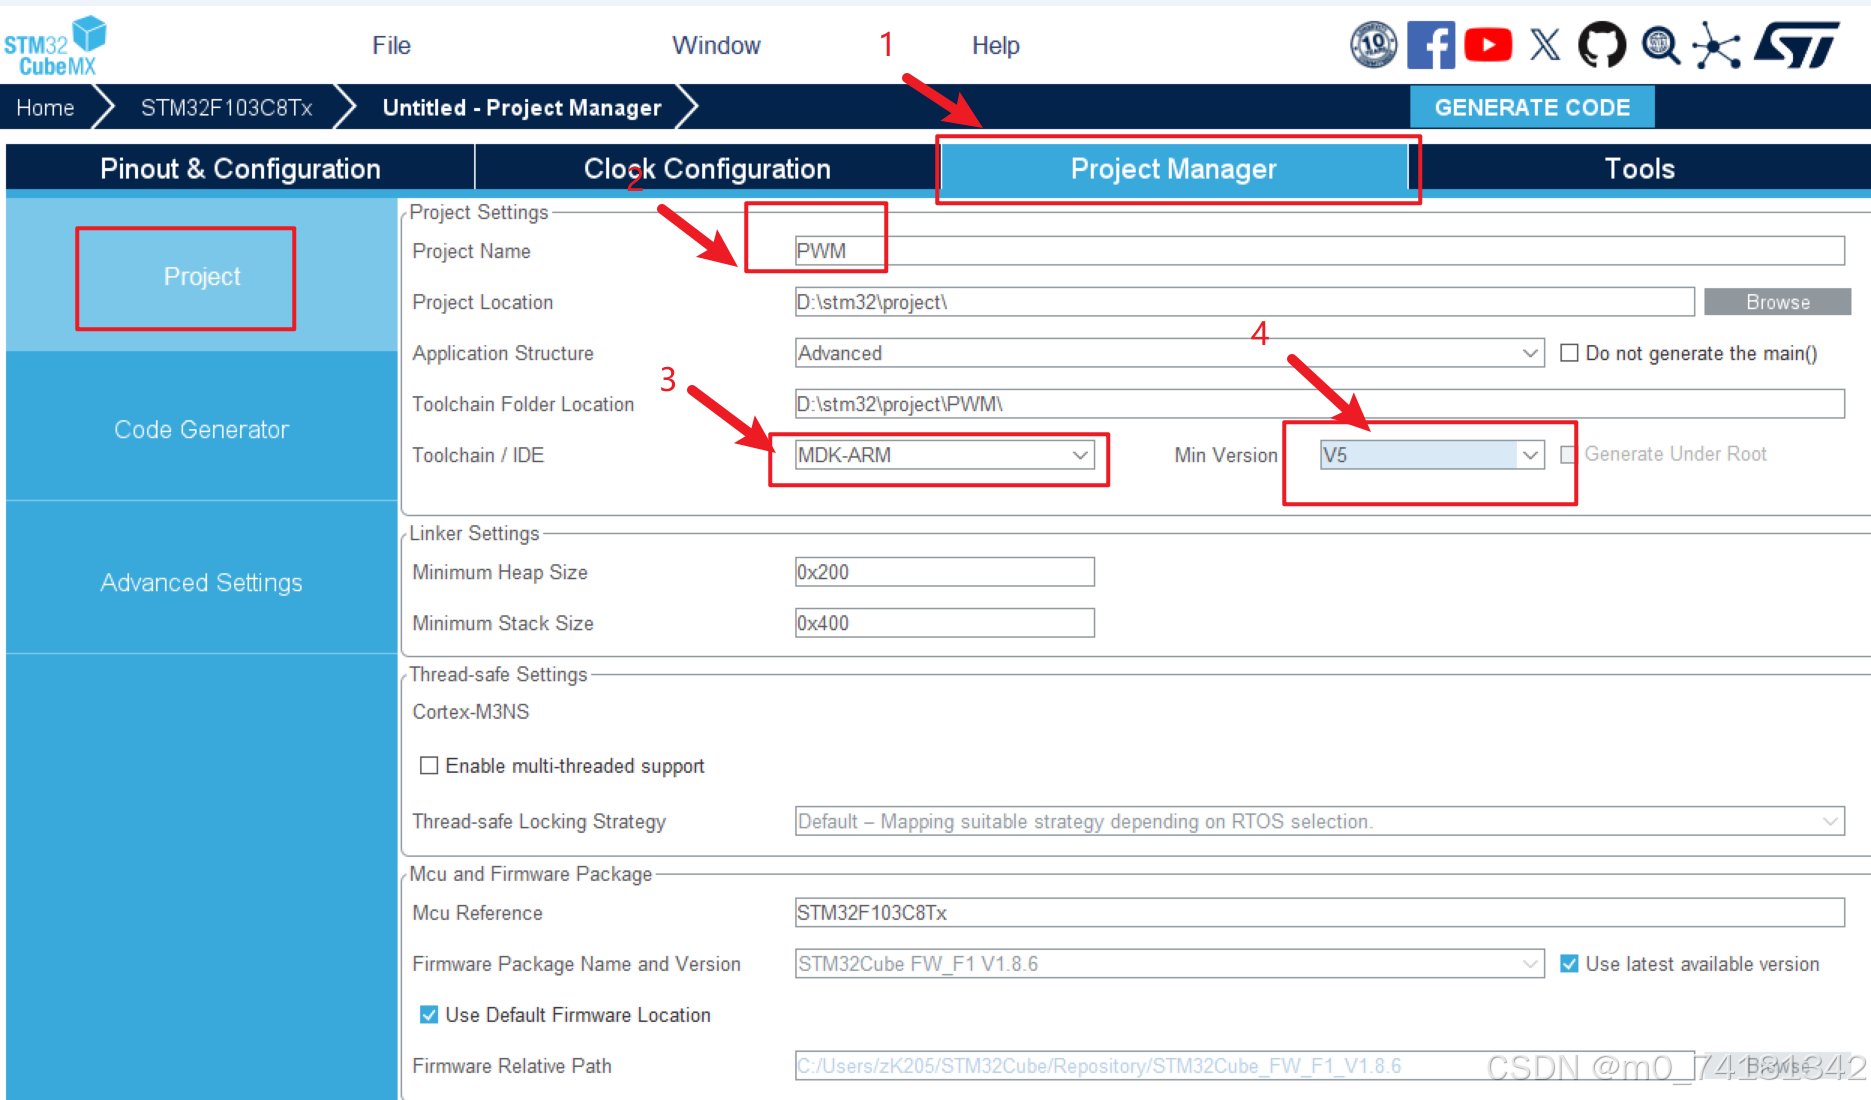This screenshot has width=1871, height=1100.
Task: Open the File menu
Action: click(391, 46)
